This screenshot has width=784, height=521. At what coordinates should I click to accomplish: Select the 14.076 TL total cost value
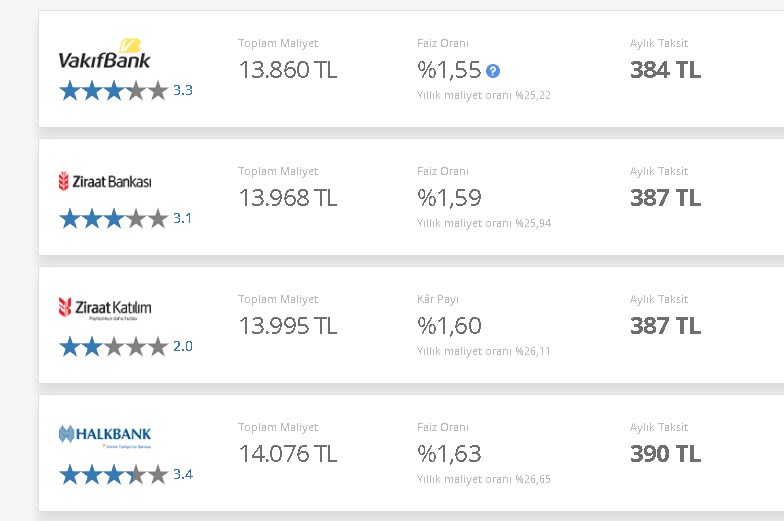tap(288, 454)
